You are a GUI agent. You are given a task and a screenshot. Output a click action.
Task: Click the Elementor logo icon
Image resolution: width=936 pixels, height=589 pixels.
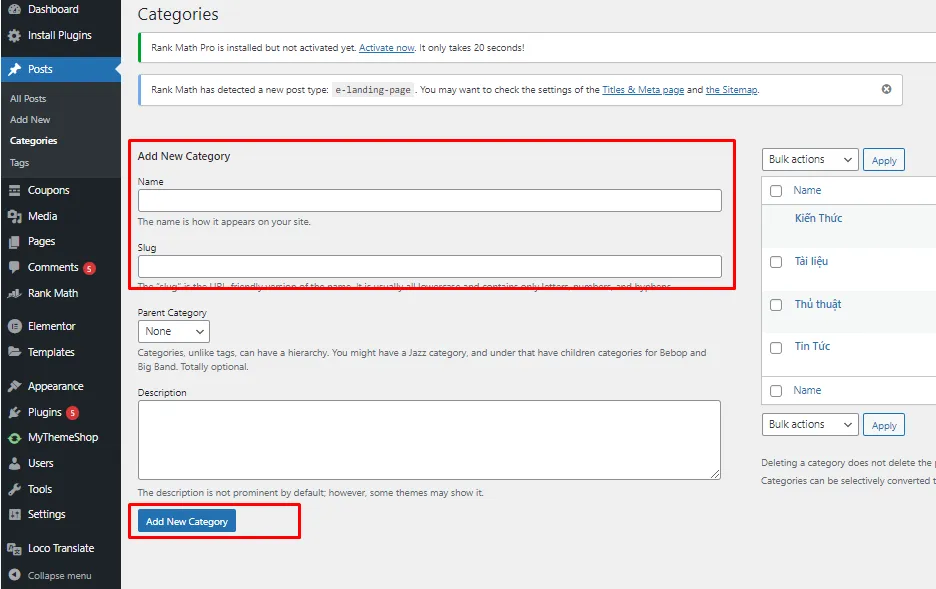click(x=14, y=326)
